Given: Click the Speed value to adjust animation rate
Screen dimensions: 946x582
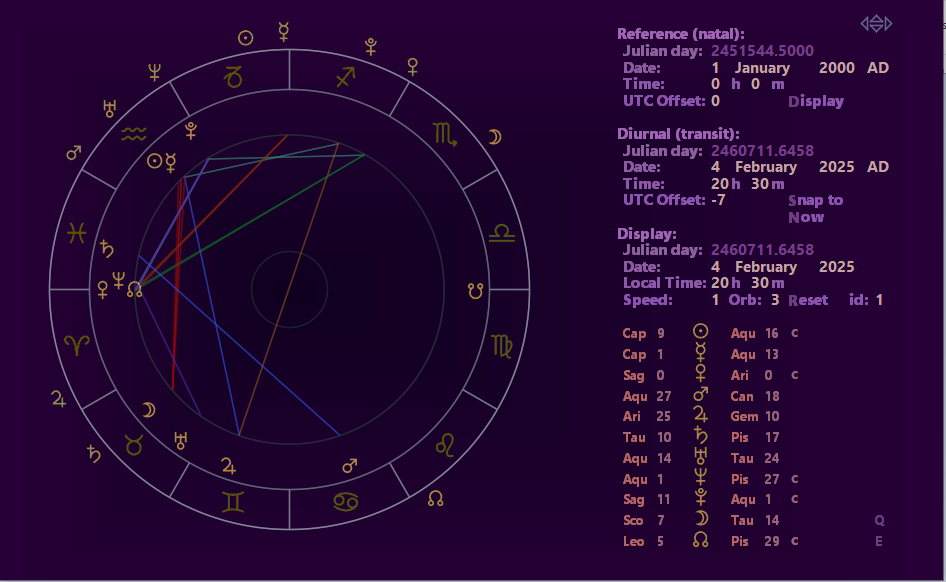Looking at the screenshot, I should 715,299.
